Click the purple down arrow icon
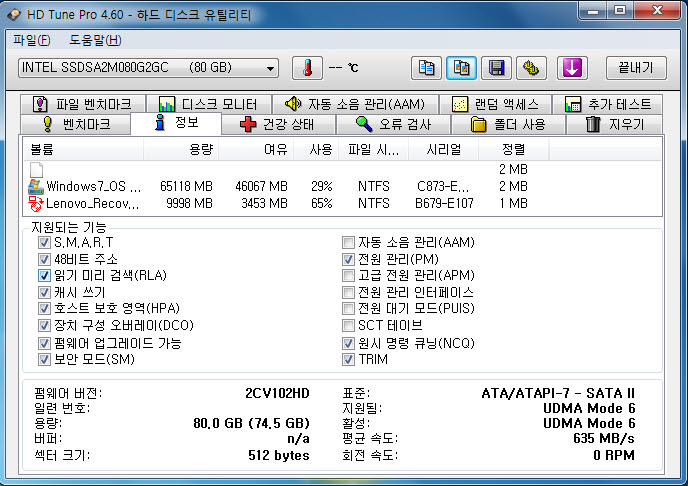Viewport: 688px width, 486px height. pos(572,68)
